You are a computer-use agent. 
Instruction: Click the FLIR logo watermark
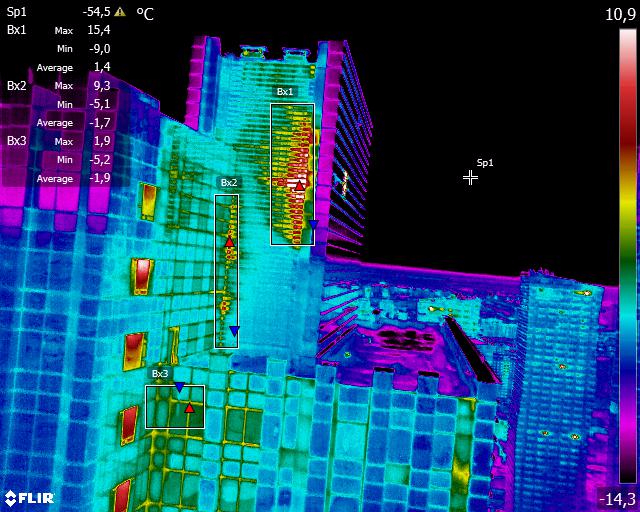[29, 497]
